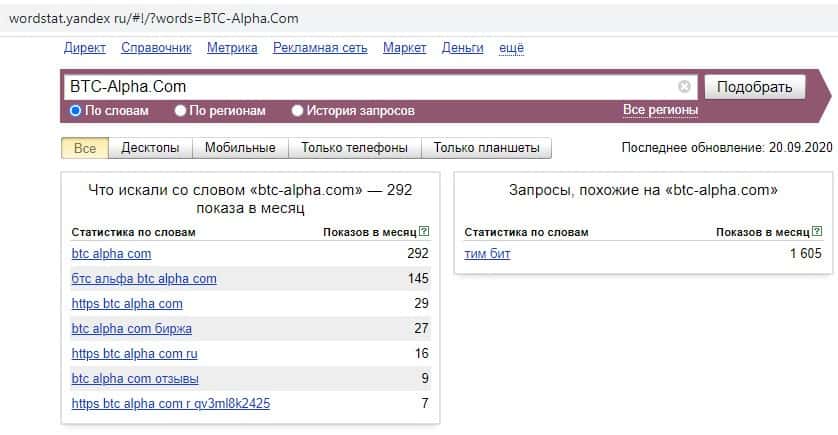The width and height of the screenshot is (838, 435).
Task: Select the По регионам radio option
Action: tap(181, 111)
